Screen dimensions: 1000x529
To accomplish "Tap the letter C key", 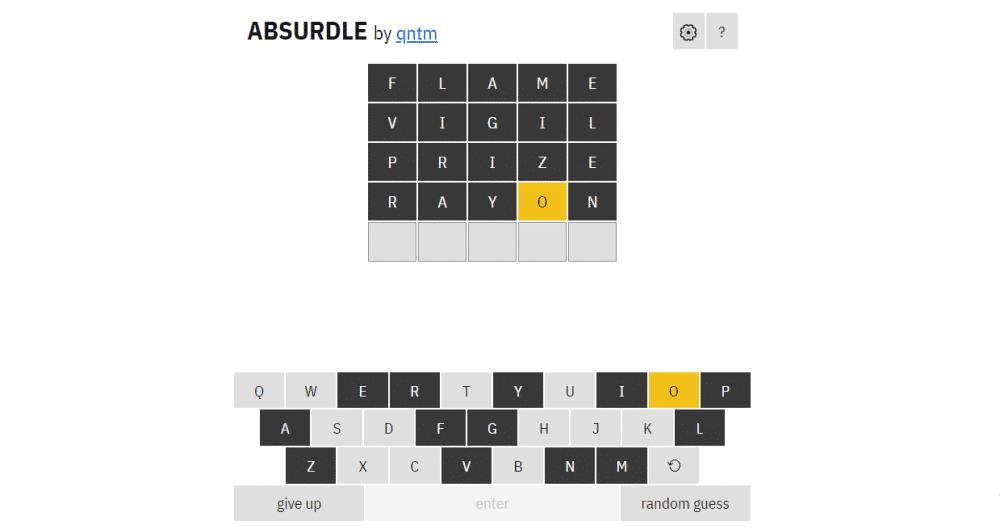I will pyautogui.click(x=415, y=466).
